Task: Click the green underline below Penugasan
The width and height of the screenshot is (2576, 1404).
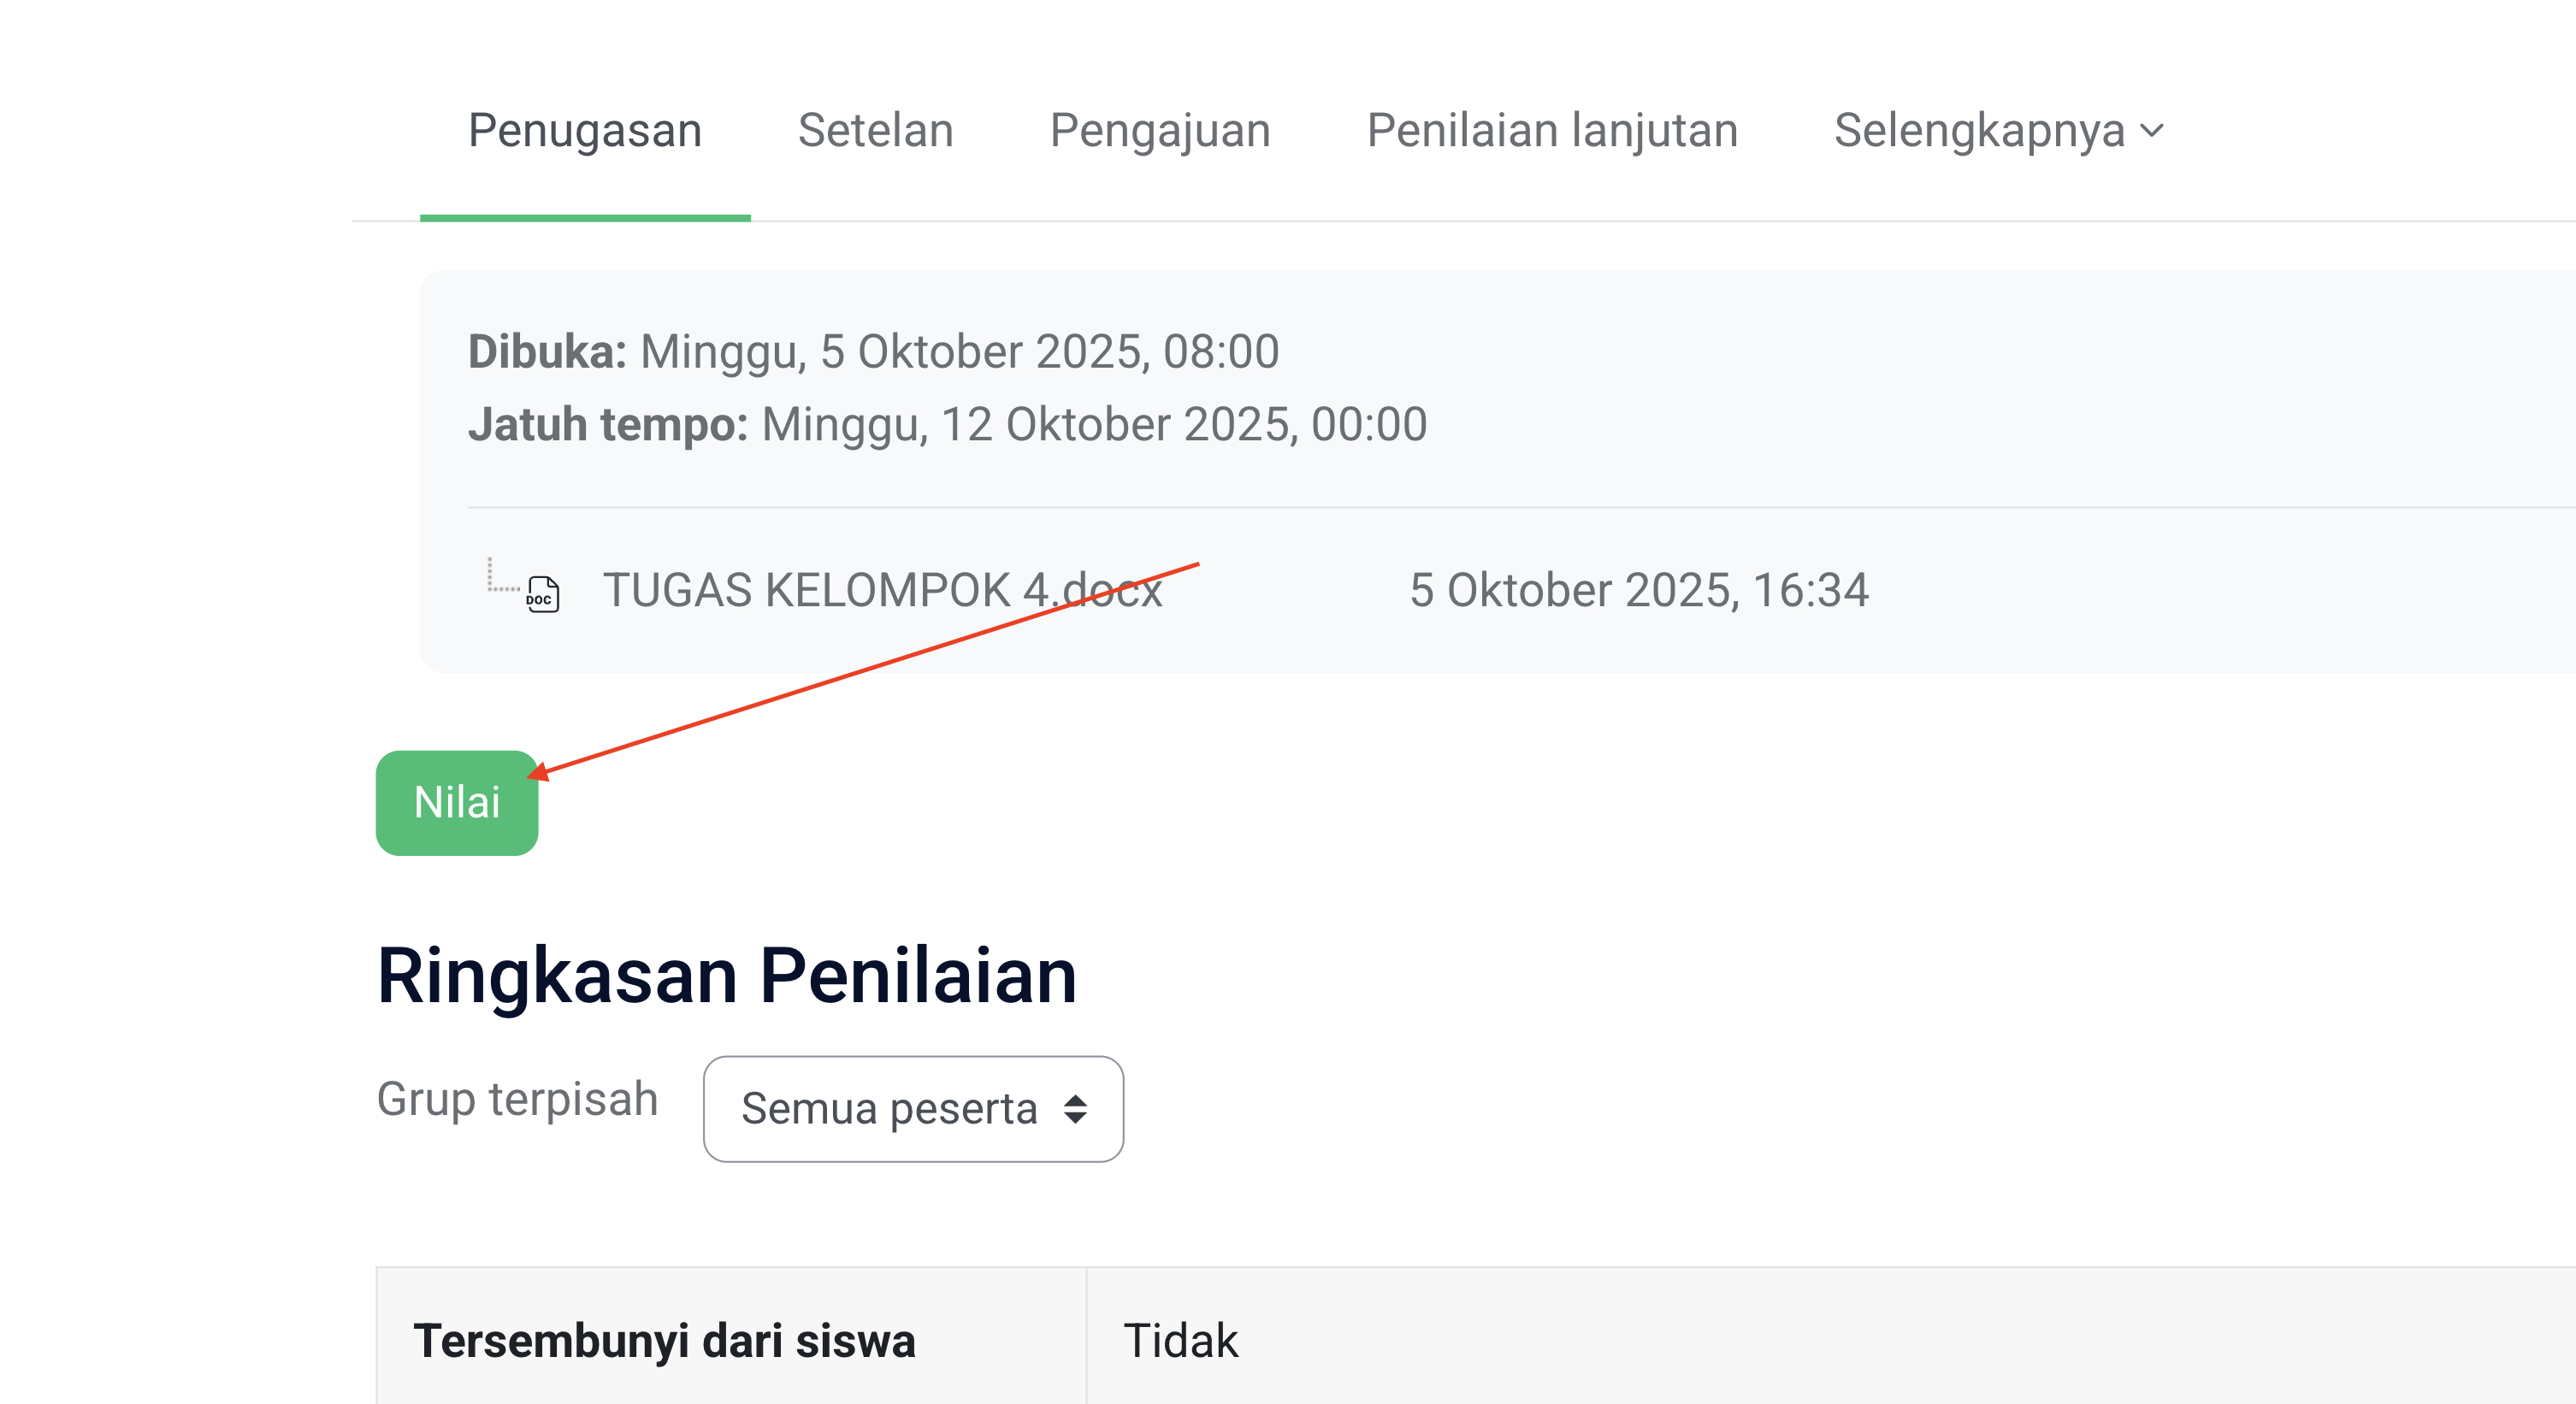Action: point(585,217)
